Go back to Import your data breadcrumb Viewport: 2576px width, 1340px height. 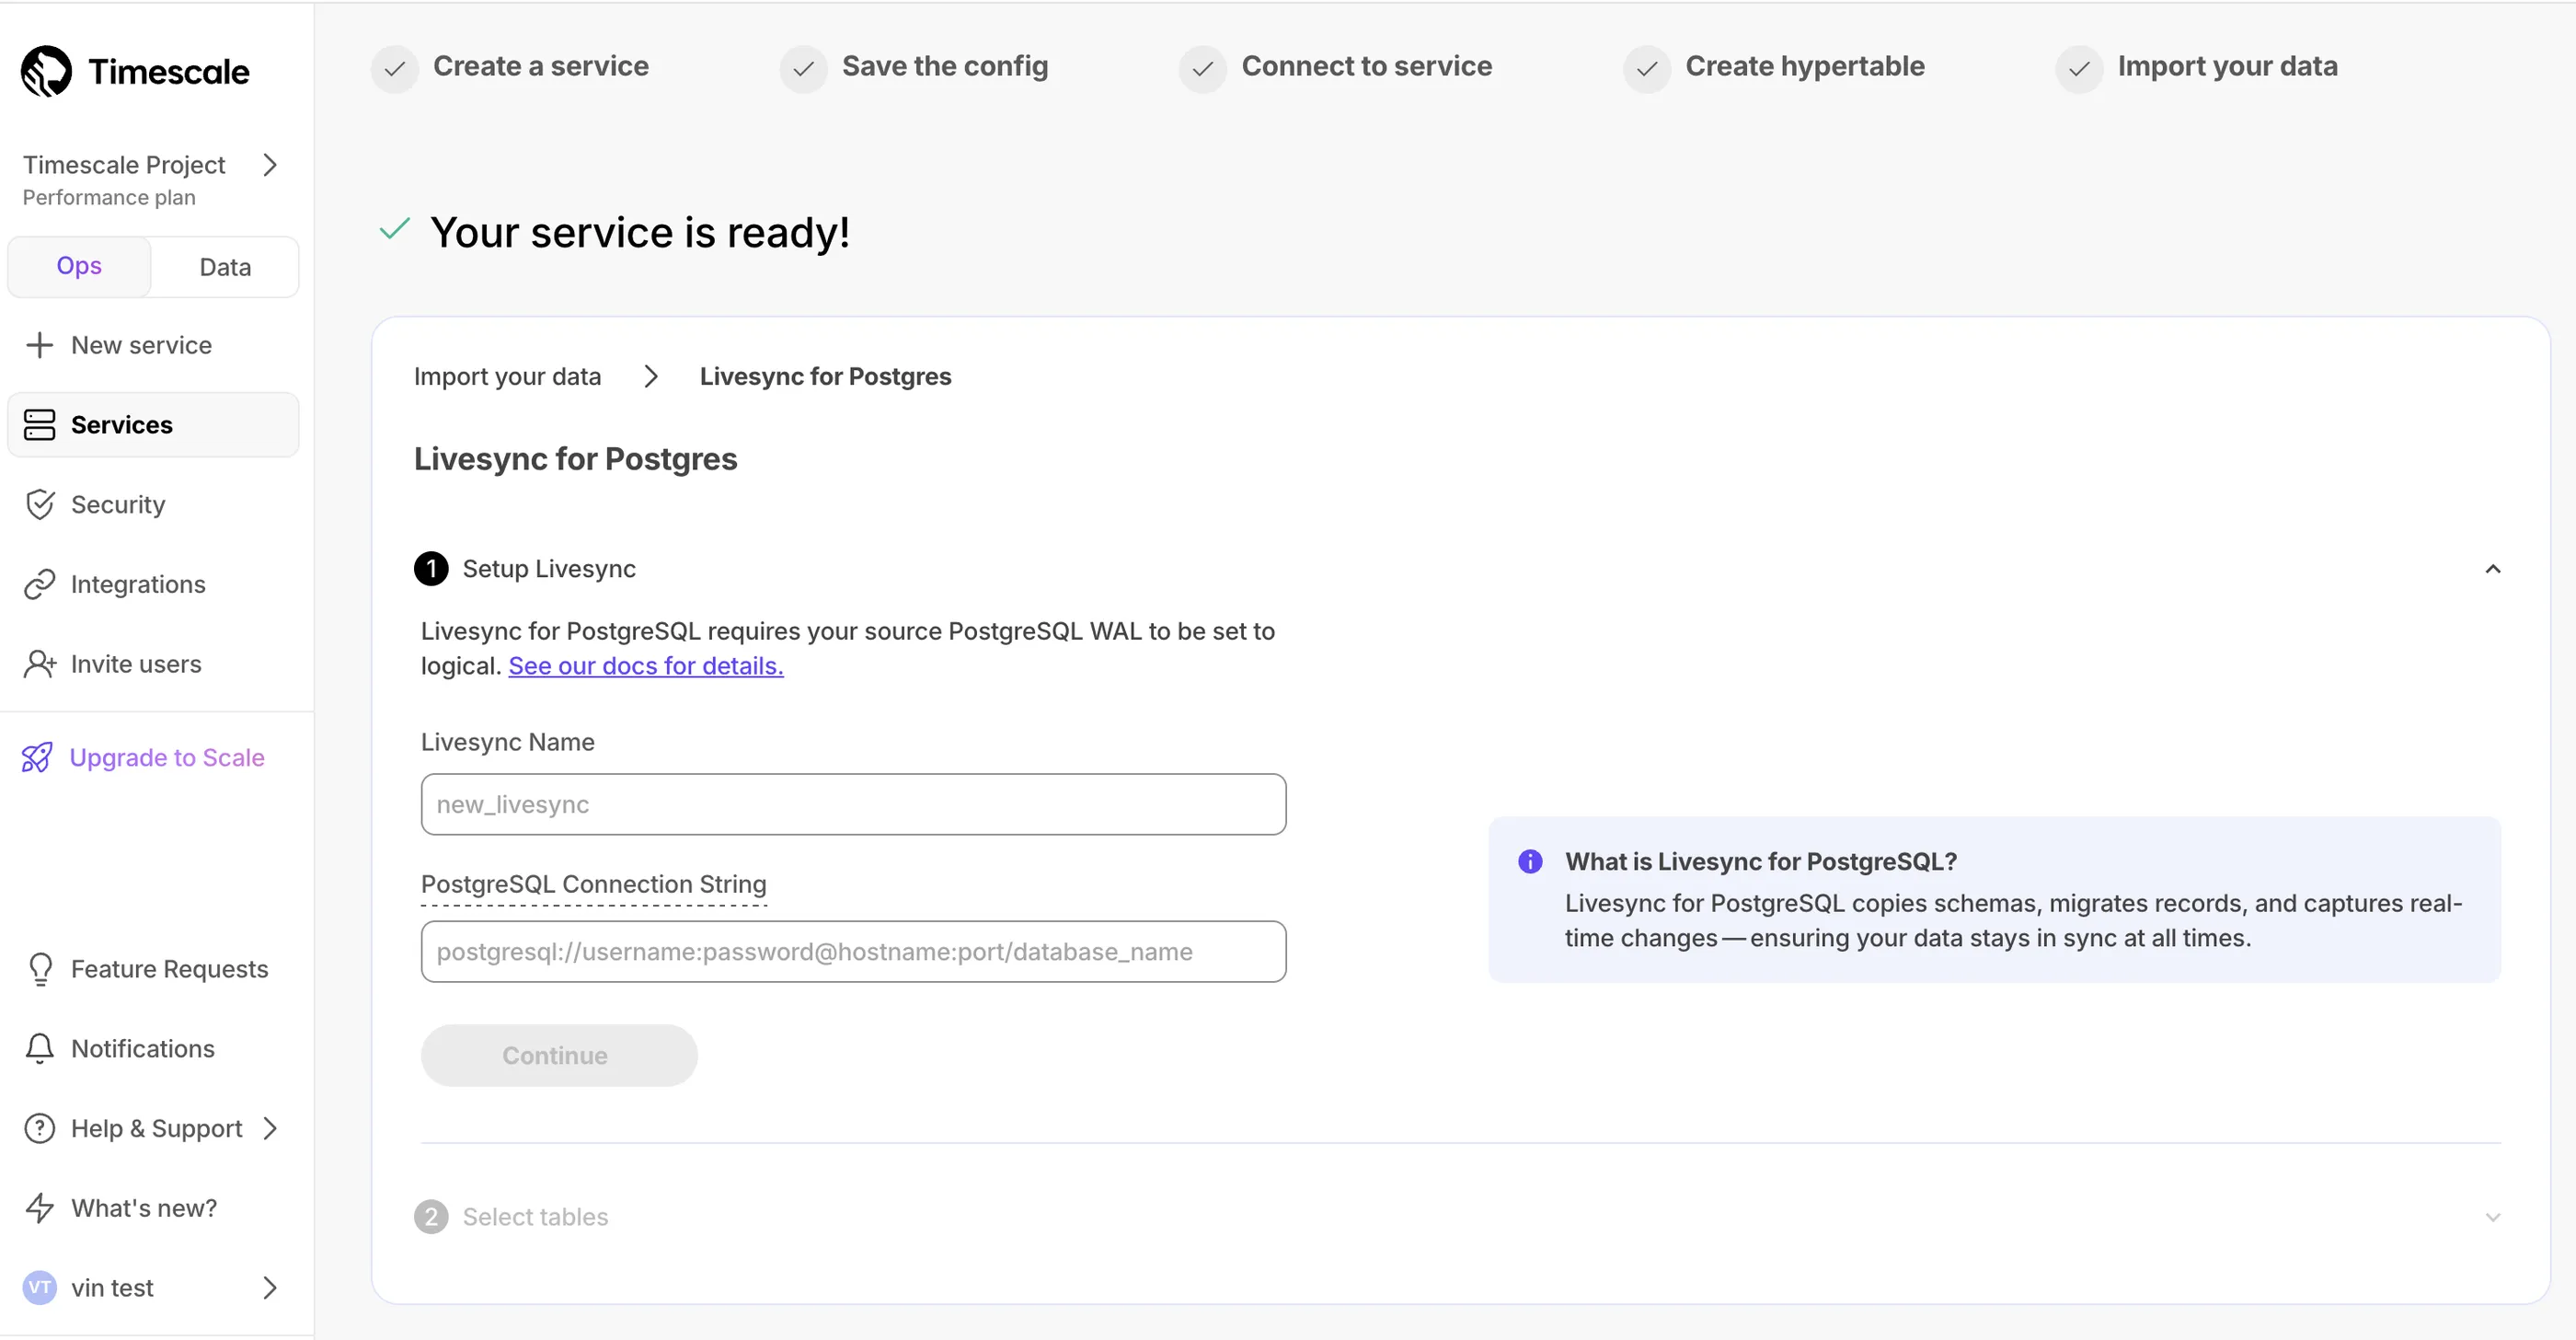[x=507, y=377]
